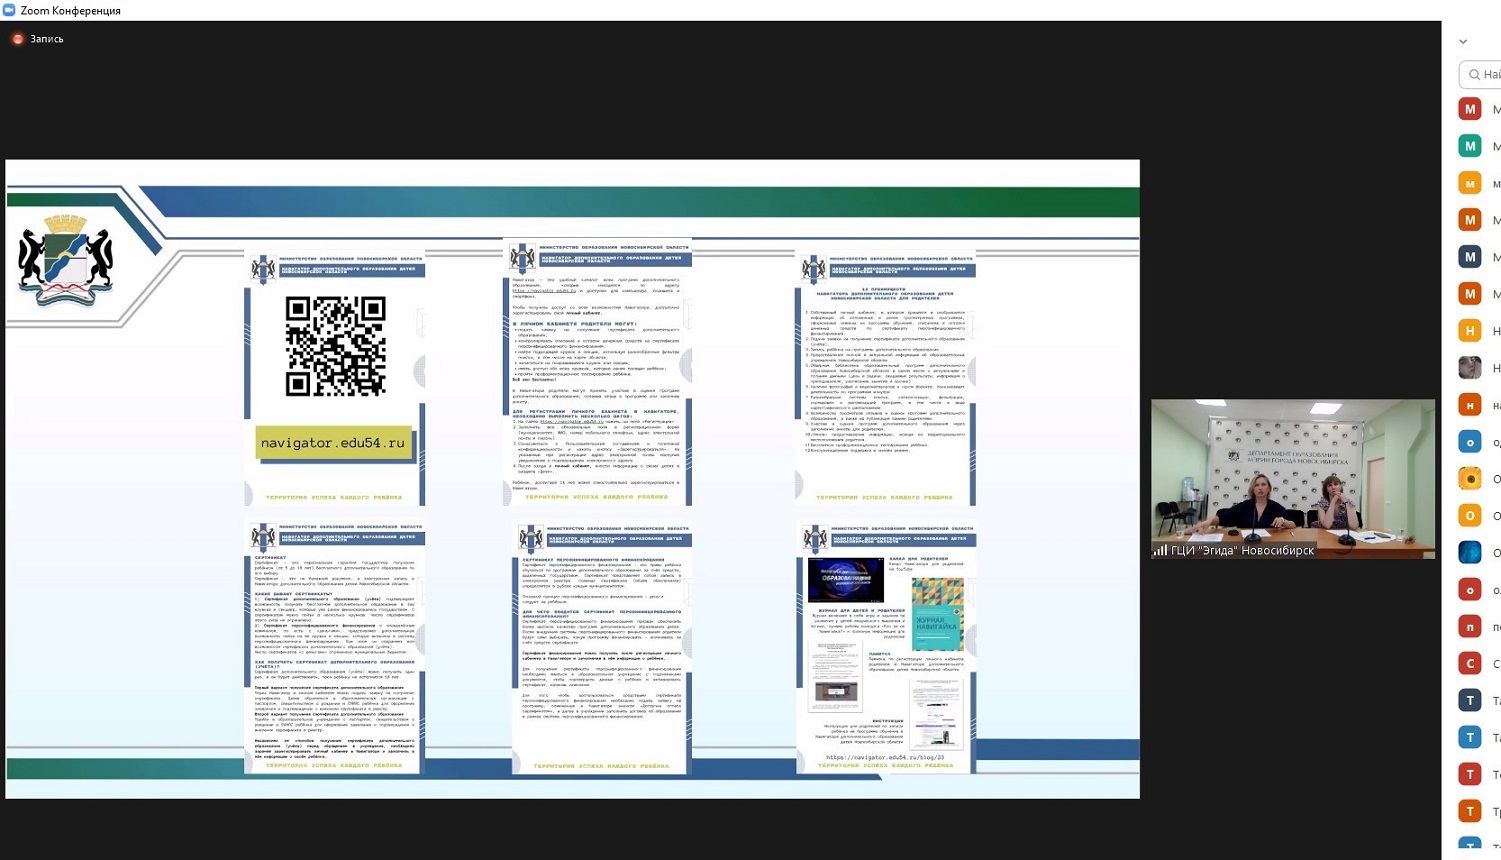Click the QR code on the shared slide
The height and width of the screenshot is (860, 1501).
coord(335,346)
